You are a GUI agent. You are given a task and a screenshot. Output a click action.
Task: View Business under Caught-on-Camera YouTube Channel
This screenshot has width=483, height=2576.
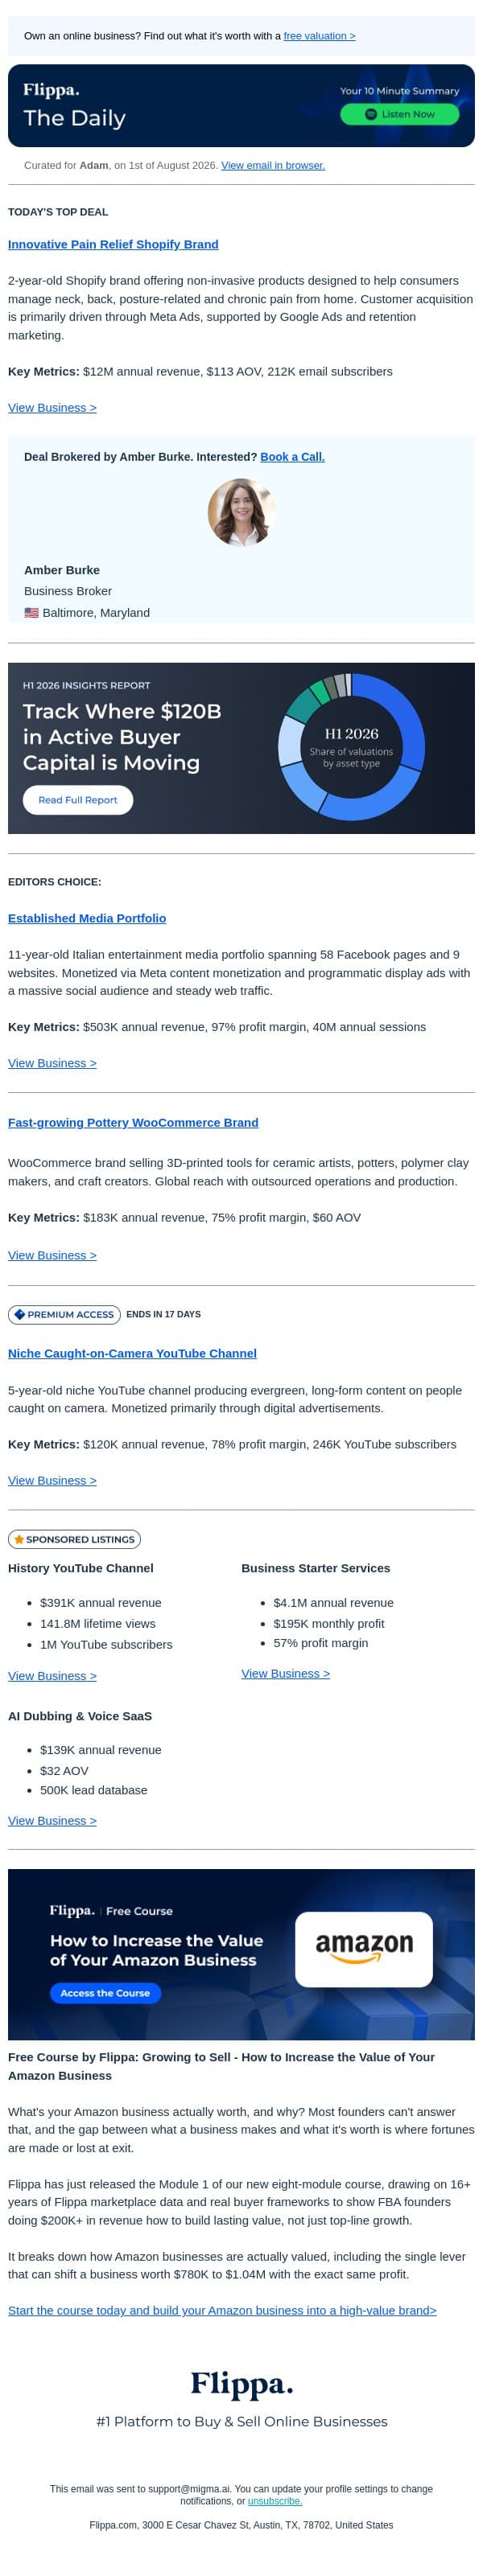pos(52,1481)
